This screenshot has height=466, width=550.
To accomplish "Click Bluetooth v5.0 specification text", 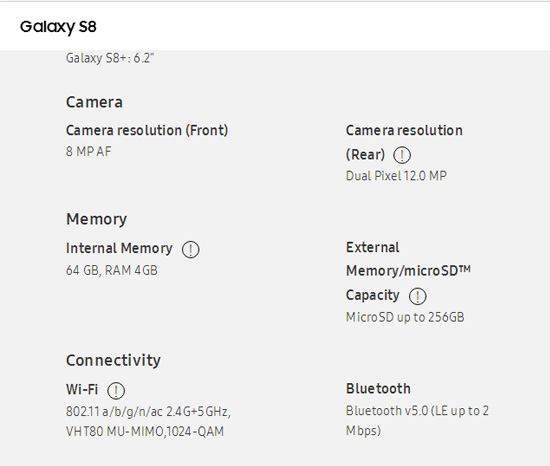I will [x=417, y=420].
